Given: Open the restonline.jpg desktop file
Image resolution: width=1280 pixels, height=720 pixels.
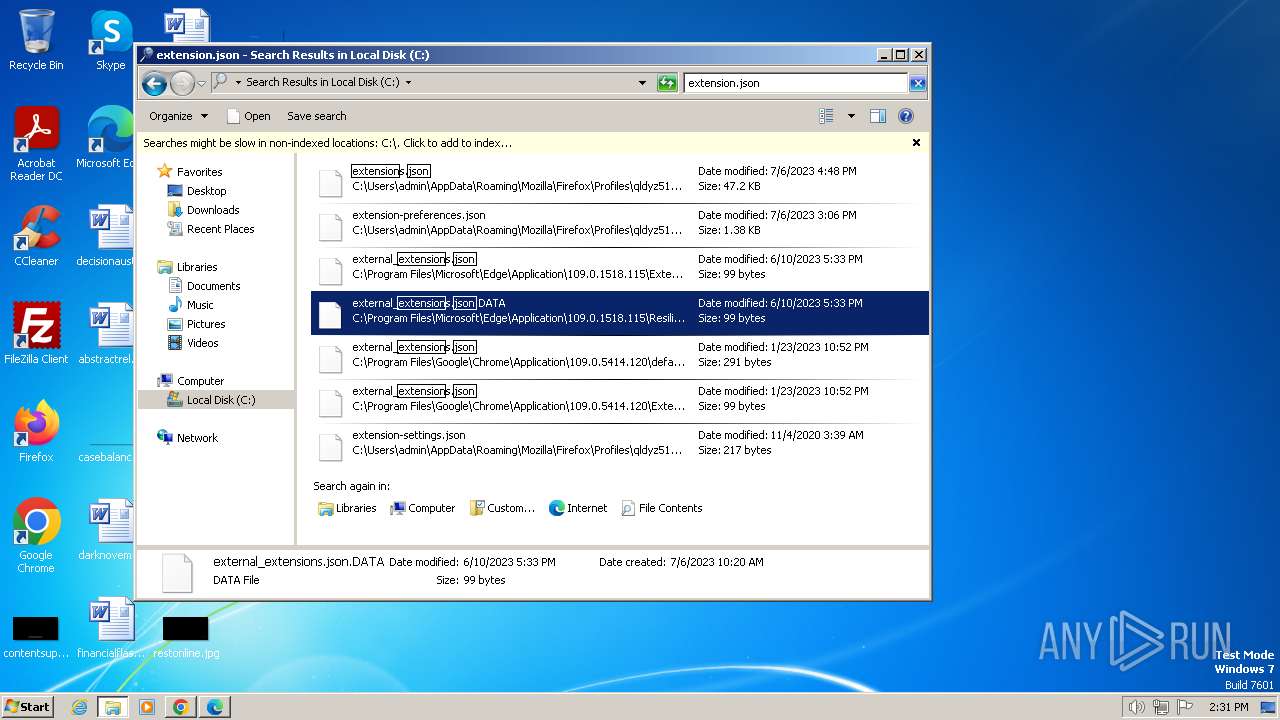Looking at the screenshot, I should tap(186, 638).
